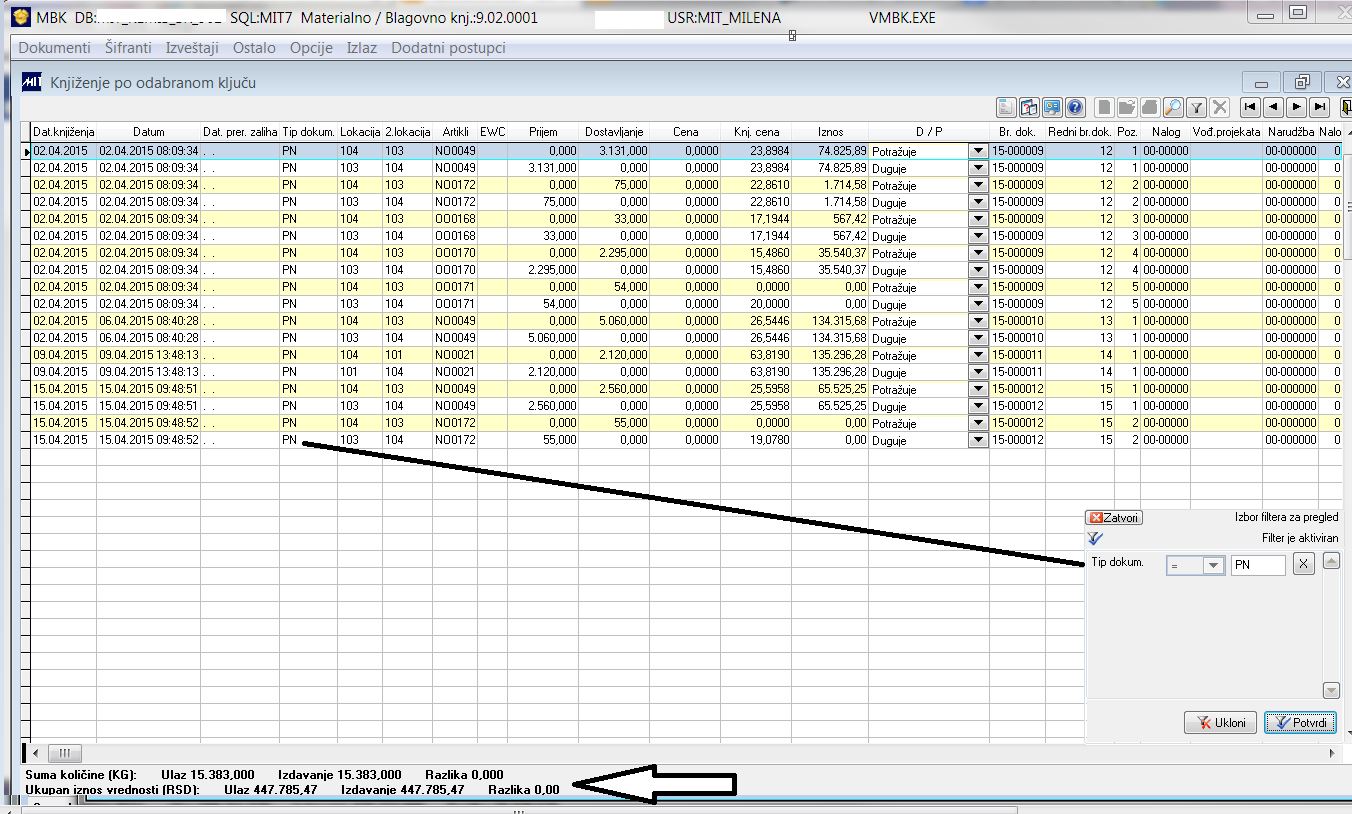Click the exit door icon
This screenshot has height=814, width=1352.
pyautogui.click(x=1346, y=107)
